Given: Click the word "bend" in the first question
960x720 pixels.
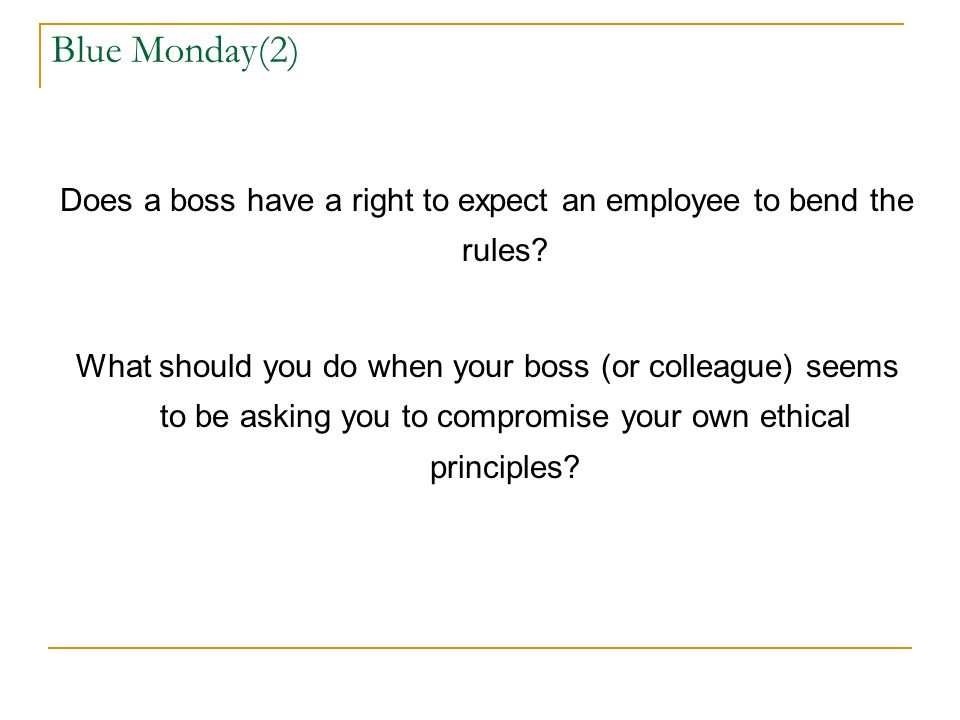Looking at the screenshot, I should (x=823, y=200).
